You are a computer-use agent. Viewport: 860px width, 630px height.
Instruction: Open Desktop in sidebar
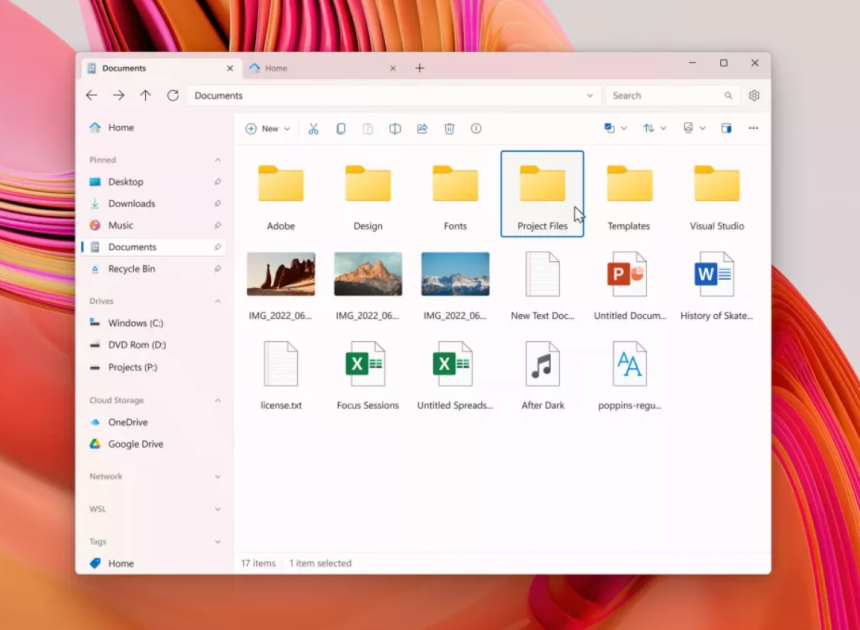click(x=154, y=181)
